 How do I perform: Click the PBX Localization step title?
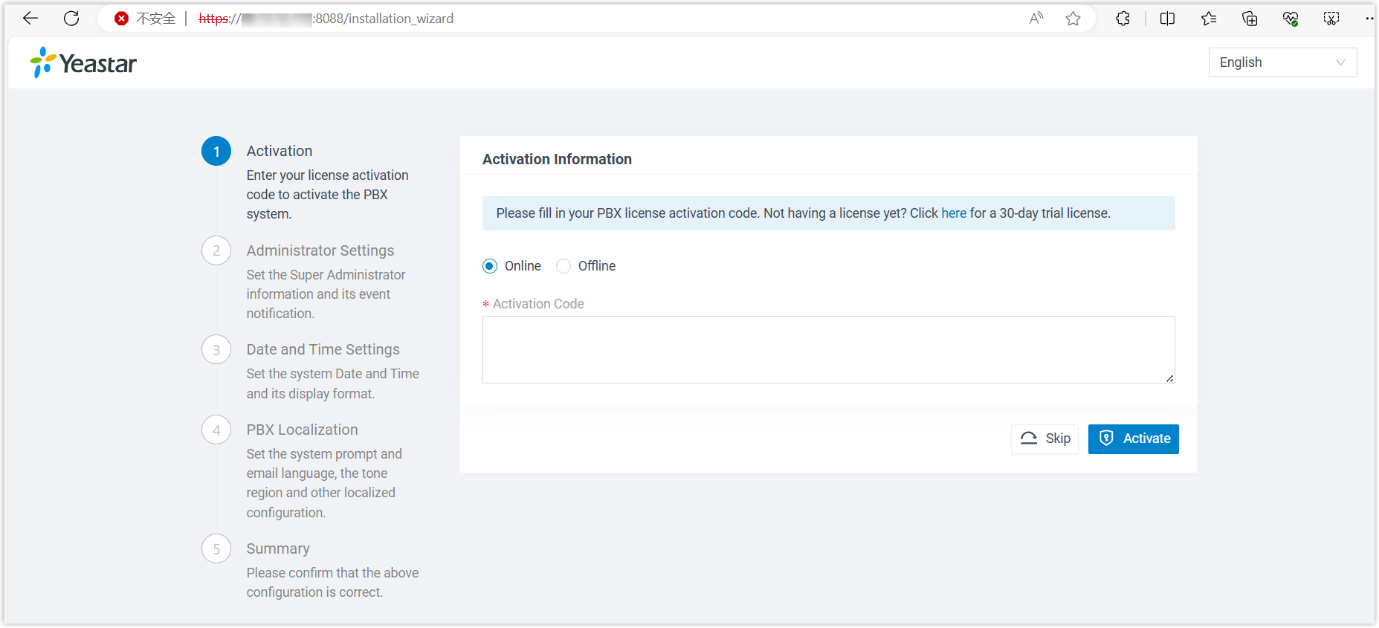[302, 429]
